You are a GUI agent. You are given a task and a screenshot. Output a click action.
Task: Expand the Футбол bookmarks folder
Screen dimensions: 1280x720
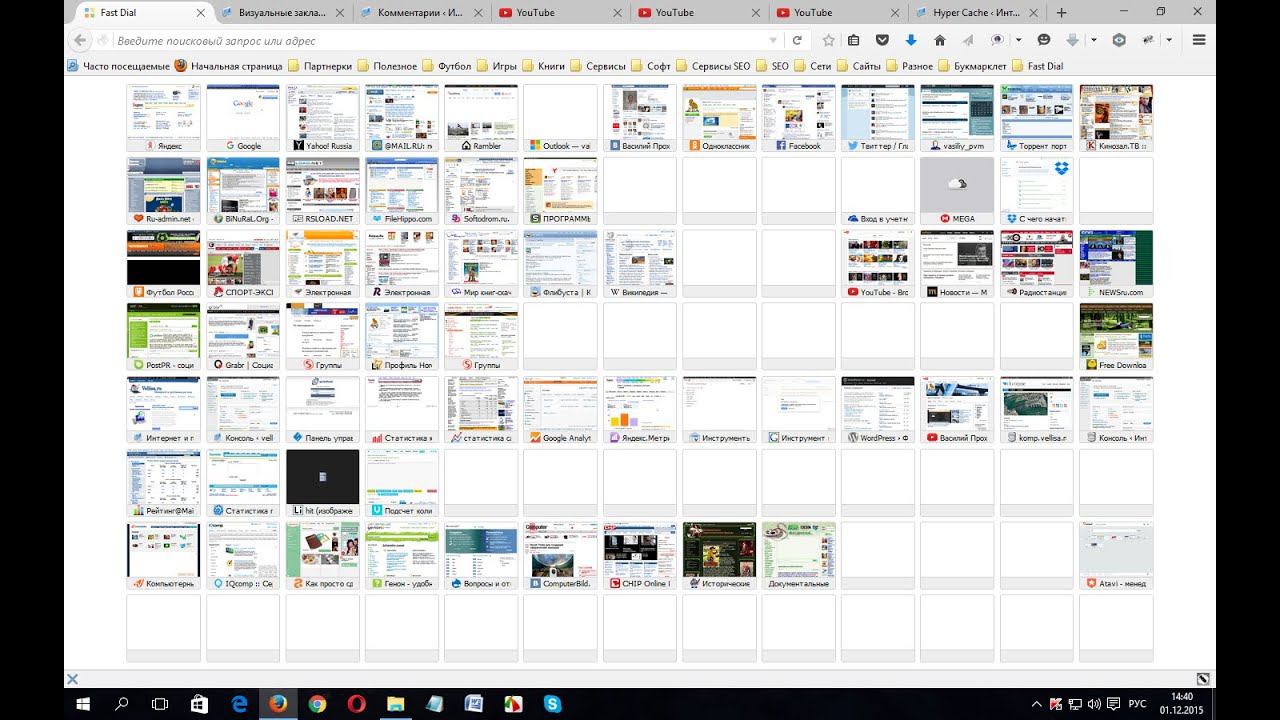(x=446, y=66)
